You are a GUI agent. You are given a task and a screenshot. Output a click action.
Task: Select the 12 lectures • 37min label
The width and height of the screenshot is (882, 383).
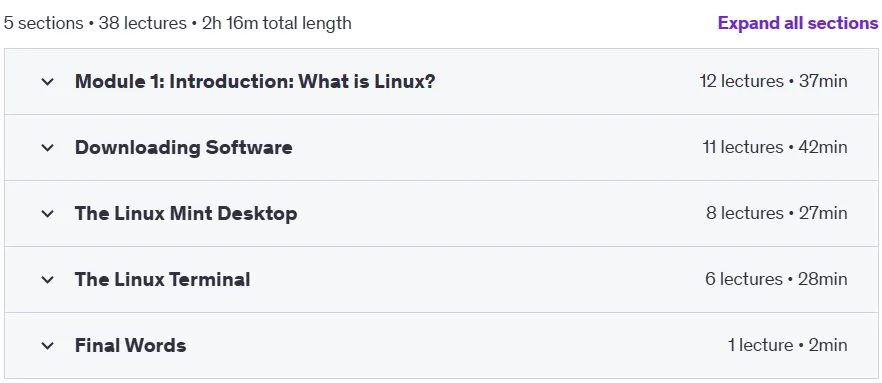click(773, 81)
